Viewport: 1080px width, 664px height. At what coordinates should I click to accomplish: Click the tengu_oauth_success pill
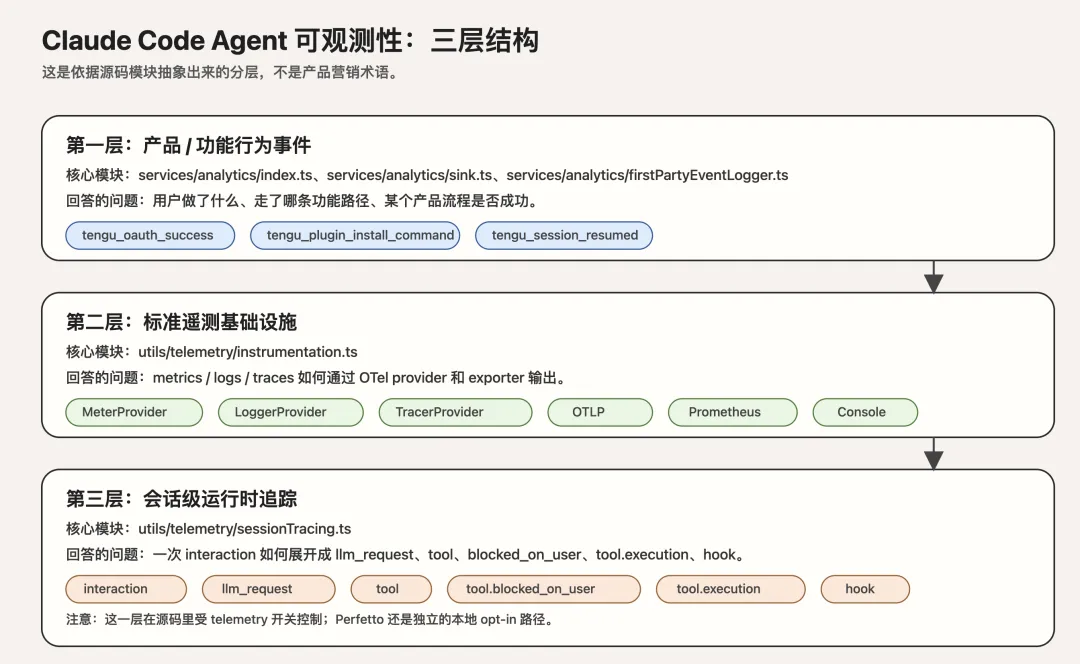(x=150, y=235)
